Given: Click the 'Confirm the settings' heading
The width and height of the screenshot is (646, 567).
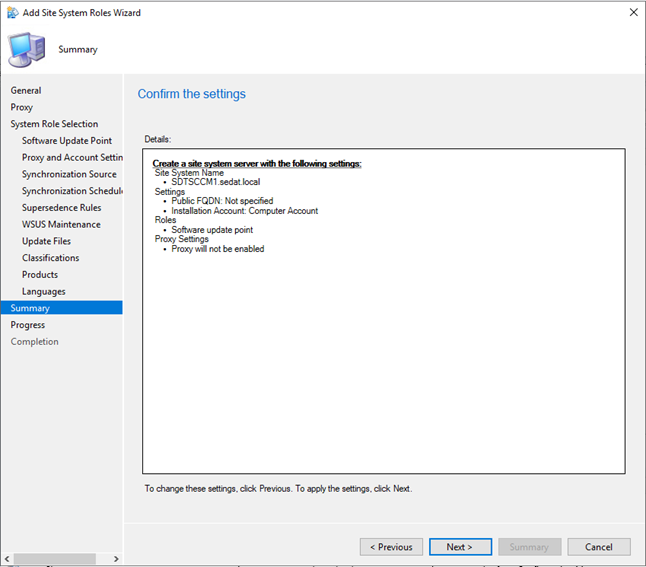Looking at the screenshot, I should click(x=192, y=94).
